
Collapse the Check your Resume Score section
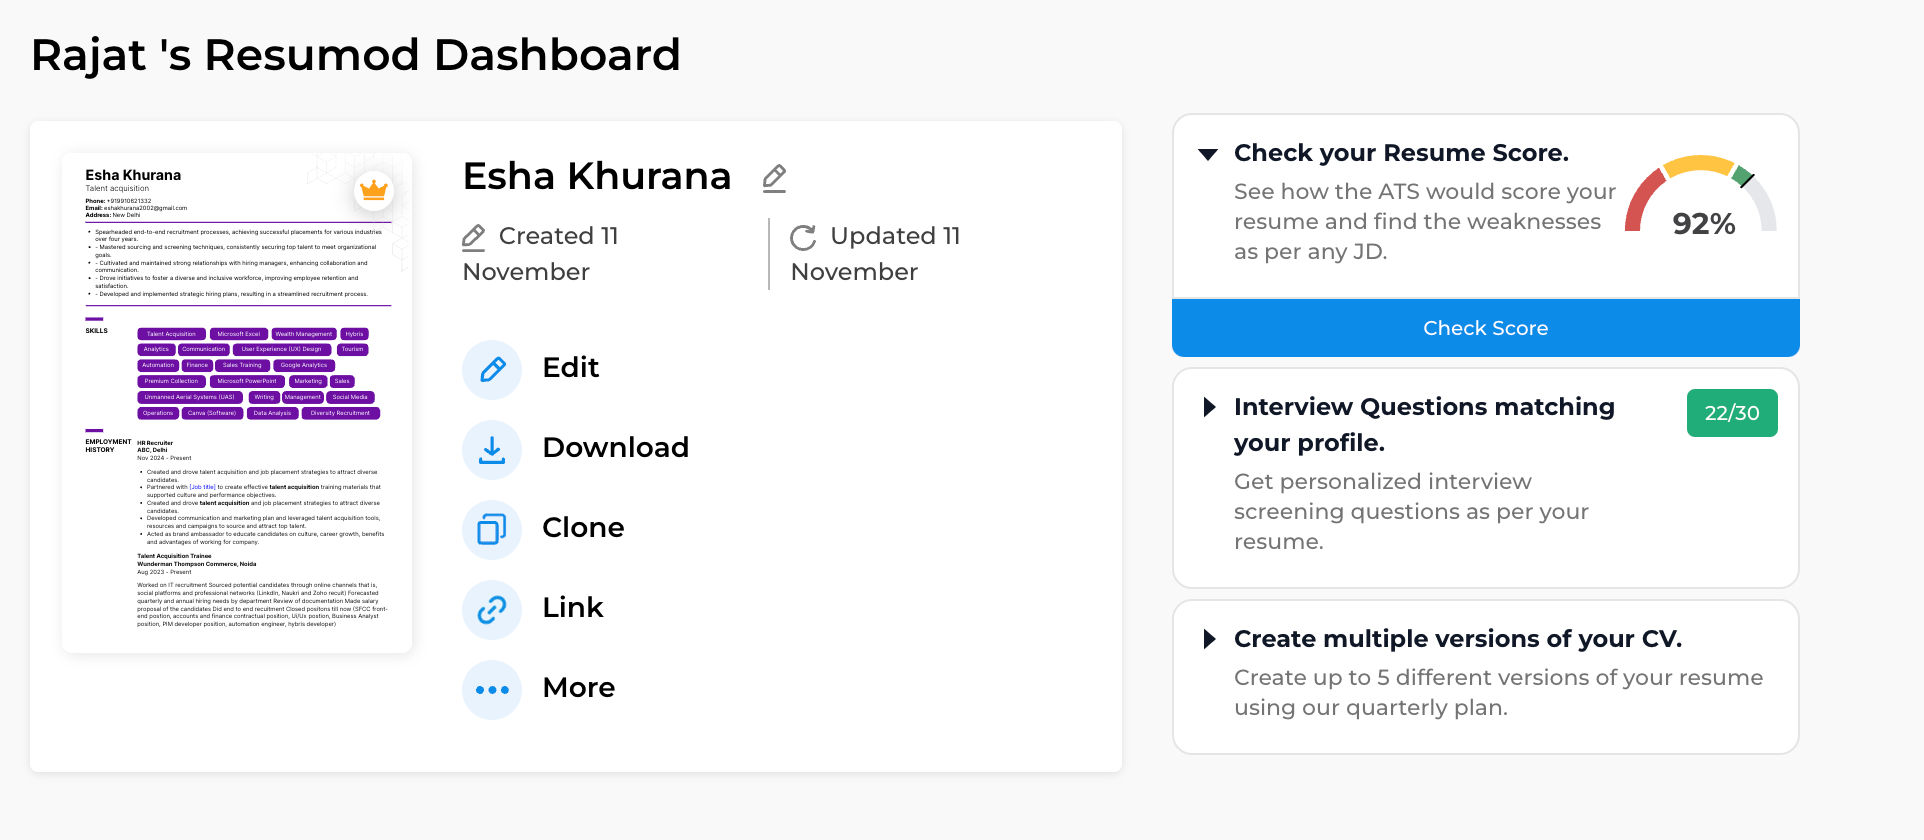click(x=1208, y=154)
